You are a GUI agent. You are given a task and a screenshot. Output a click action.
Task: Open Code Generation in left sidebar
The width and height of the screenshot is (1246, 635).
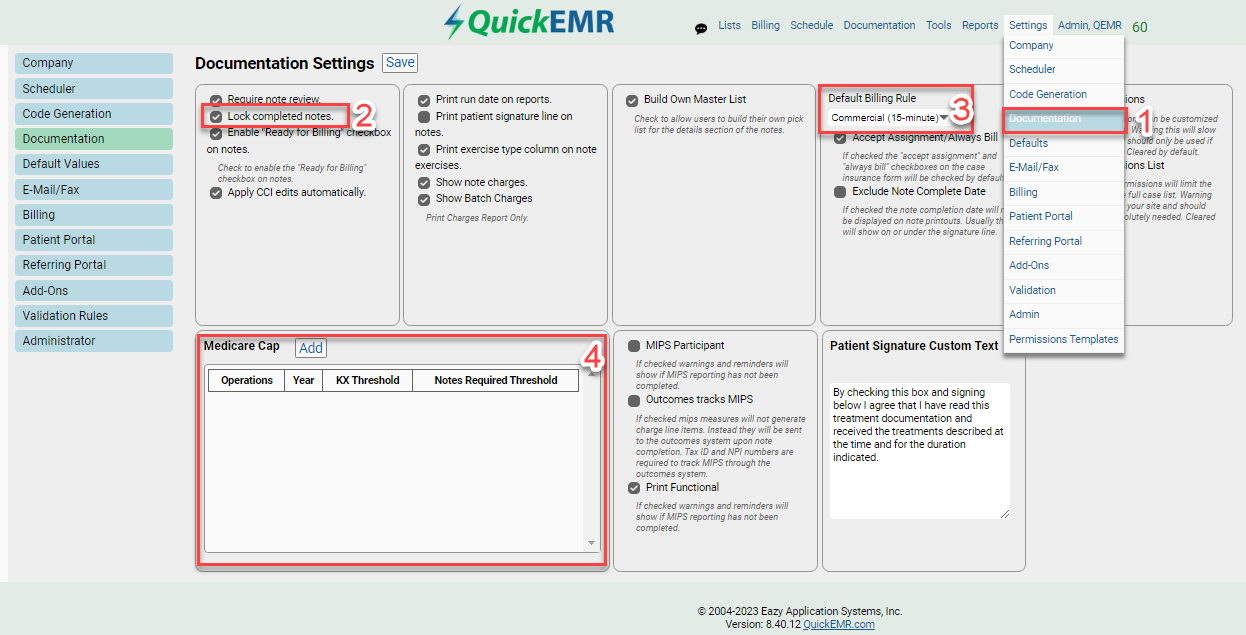[94, 114]
